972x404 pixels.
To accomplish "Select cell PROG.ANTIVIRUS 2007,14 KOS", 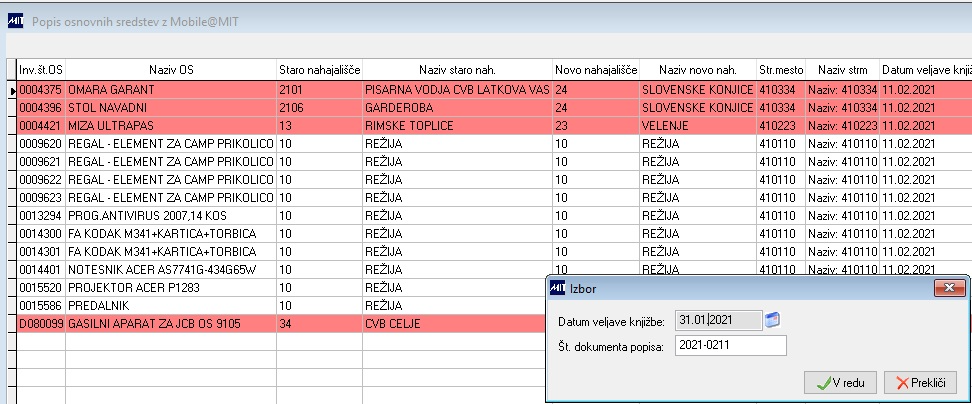I will 171,216.
